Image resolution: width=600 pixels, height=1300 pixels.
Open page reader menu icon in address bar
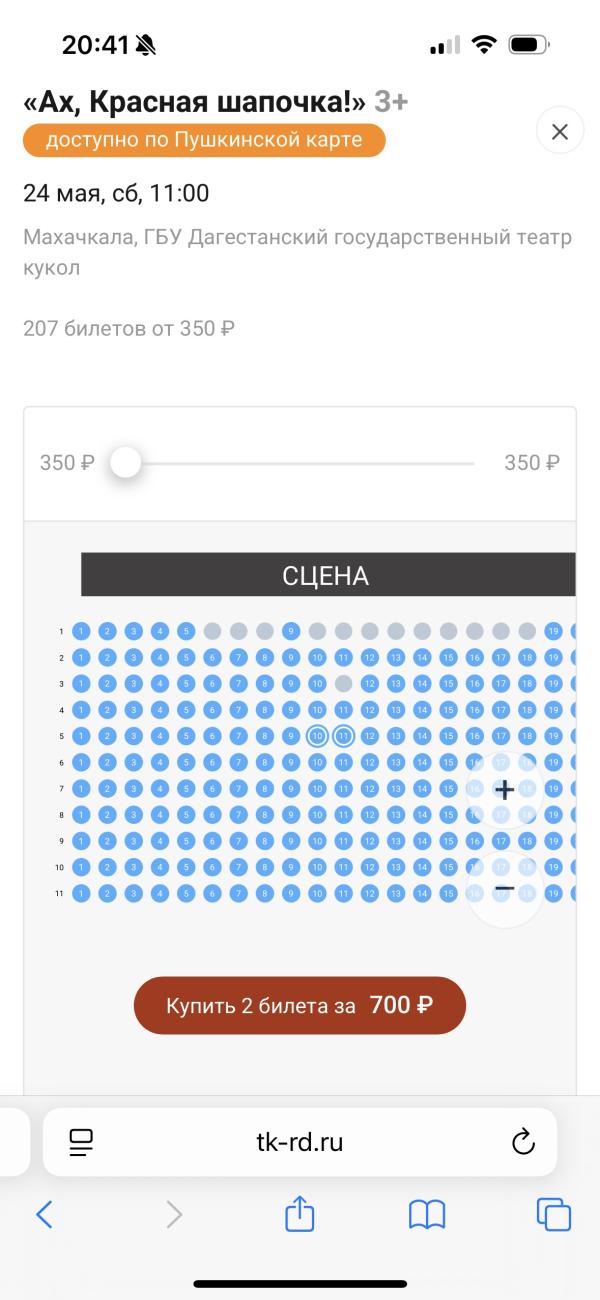click(x=81, y=1142)
